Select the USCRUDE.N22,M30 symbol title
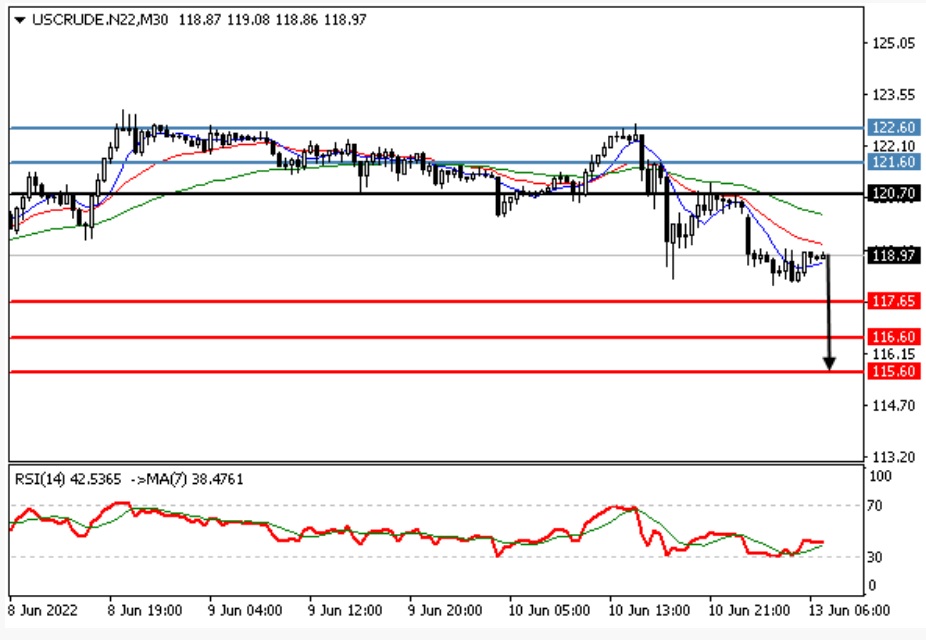926x640 pixels. tap(100, 20)
